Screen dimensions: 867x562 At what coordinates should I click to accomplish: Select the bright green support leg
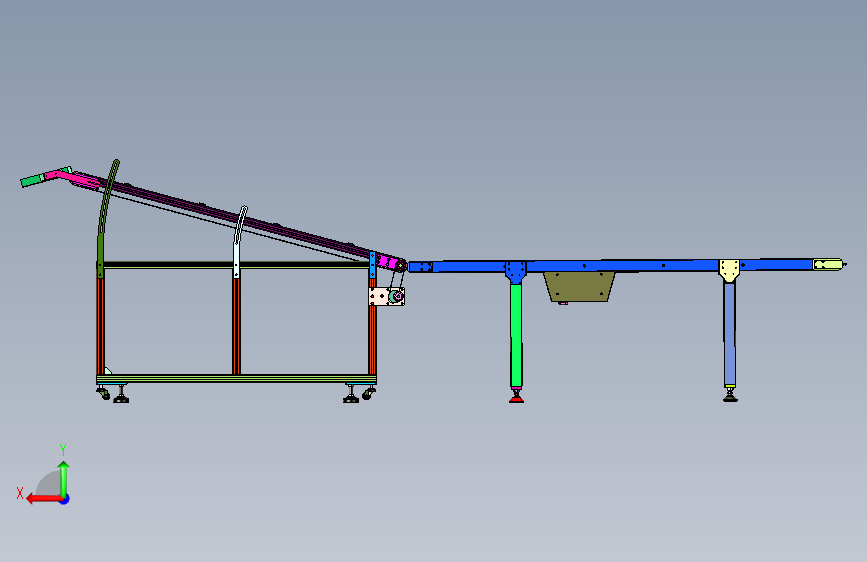(x=516, y=335)
